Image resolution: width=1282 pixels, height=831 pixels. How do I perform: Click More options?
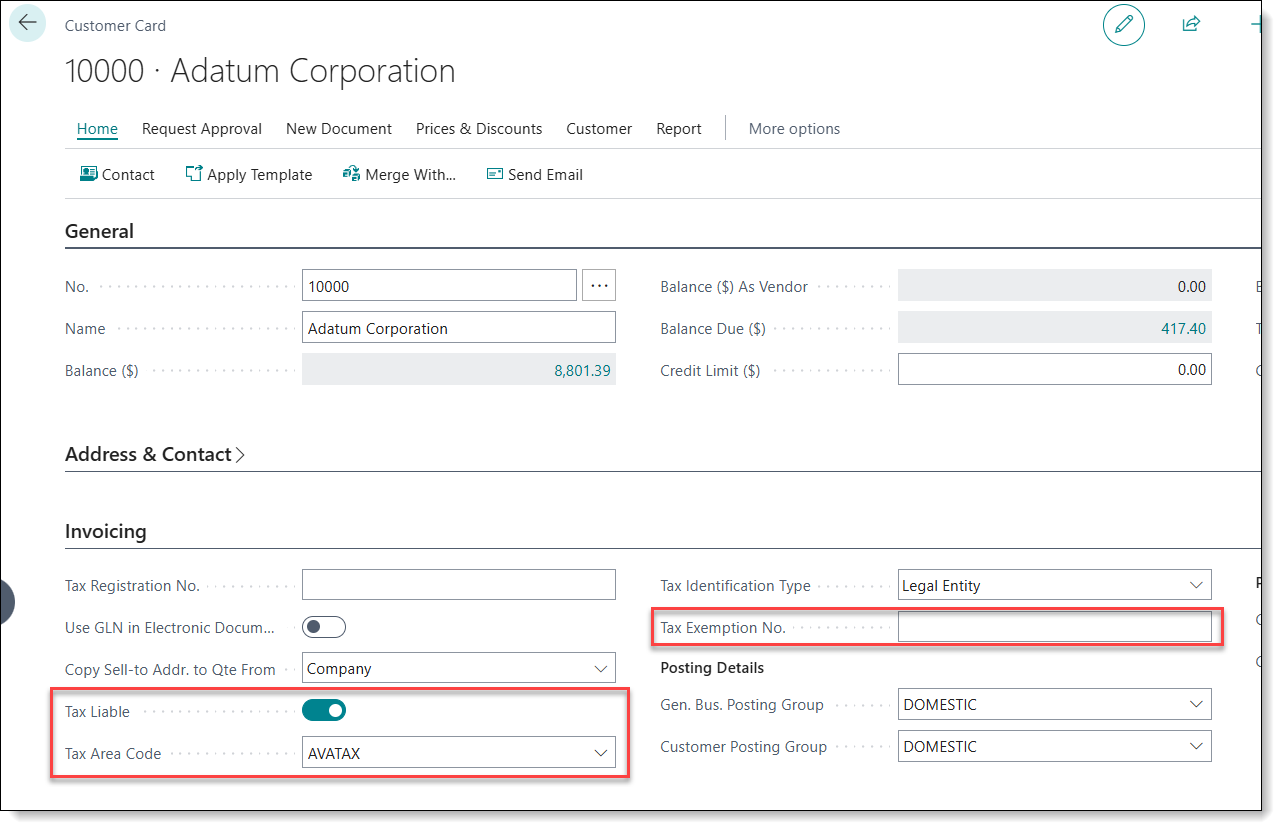click(x=794, y=129)
